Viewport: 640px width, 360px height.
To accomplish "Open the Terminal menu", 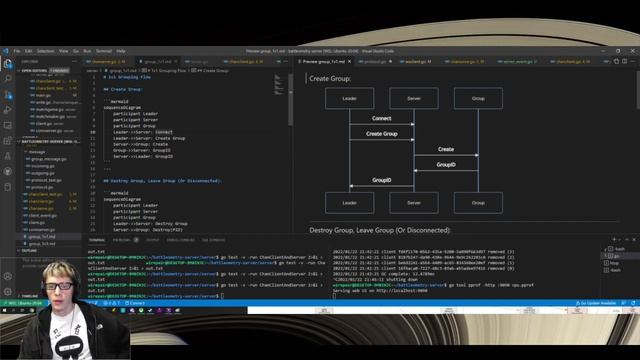I will 104,51.
